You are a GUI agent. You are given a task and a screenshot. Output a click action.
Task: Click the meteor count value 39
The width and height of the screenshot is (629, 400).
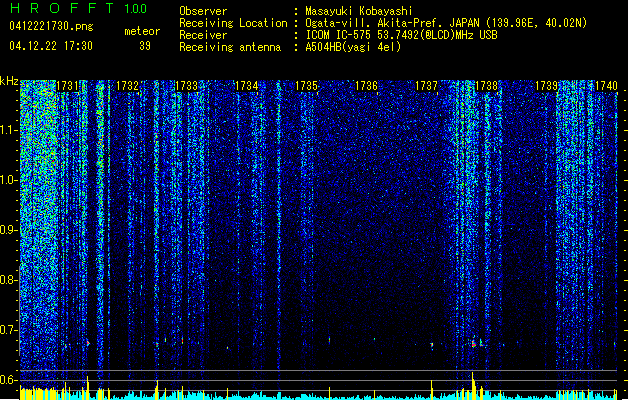(x=145, y=46)
